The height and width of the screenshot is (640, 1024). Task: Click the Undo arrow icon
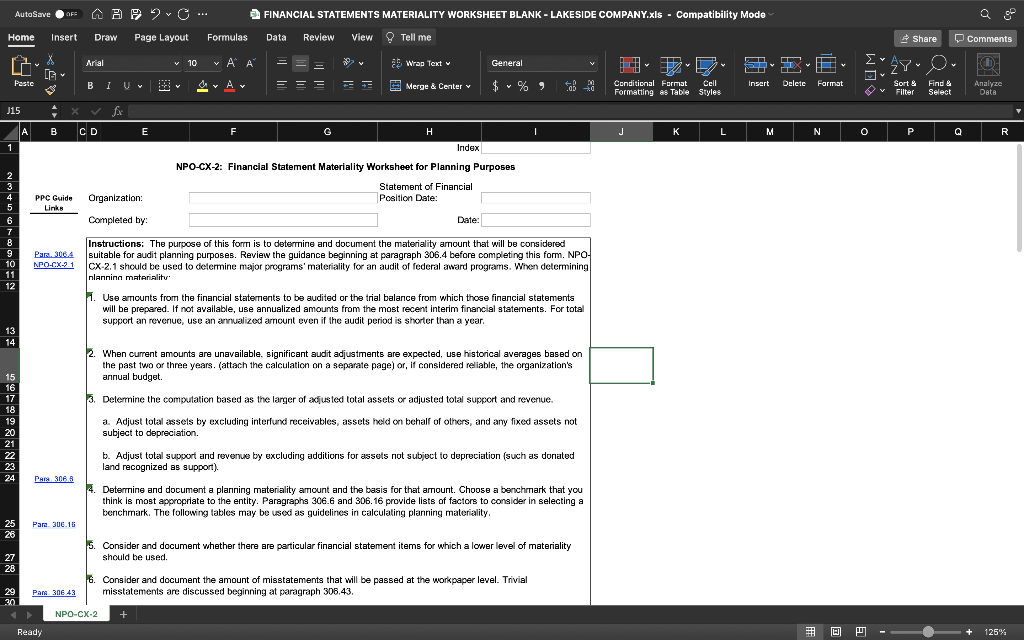[155, 14]
